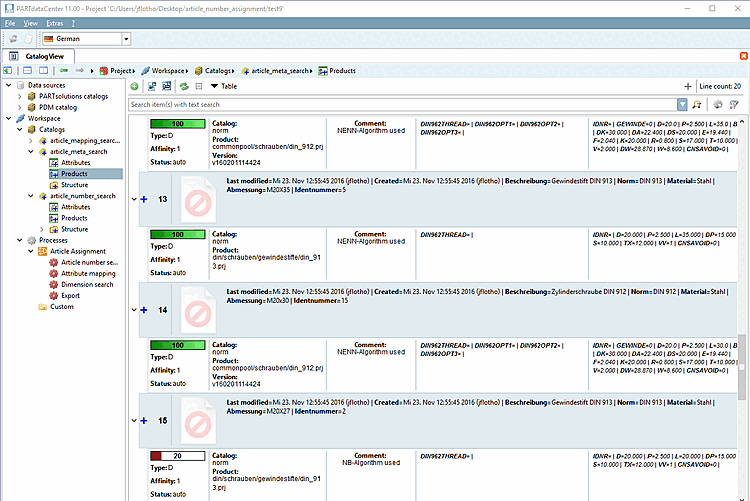Collapse row 14 with its chevron
The image size is (750, 501).
click(x=134, y=310)
